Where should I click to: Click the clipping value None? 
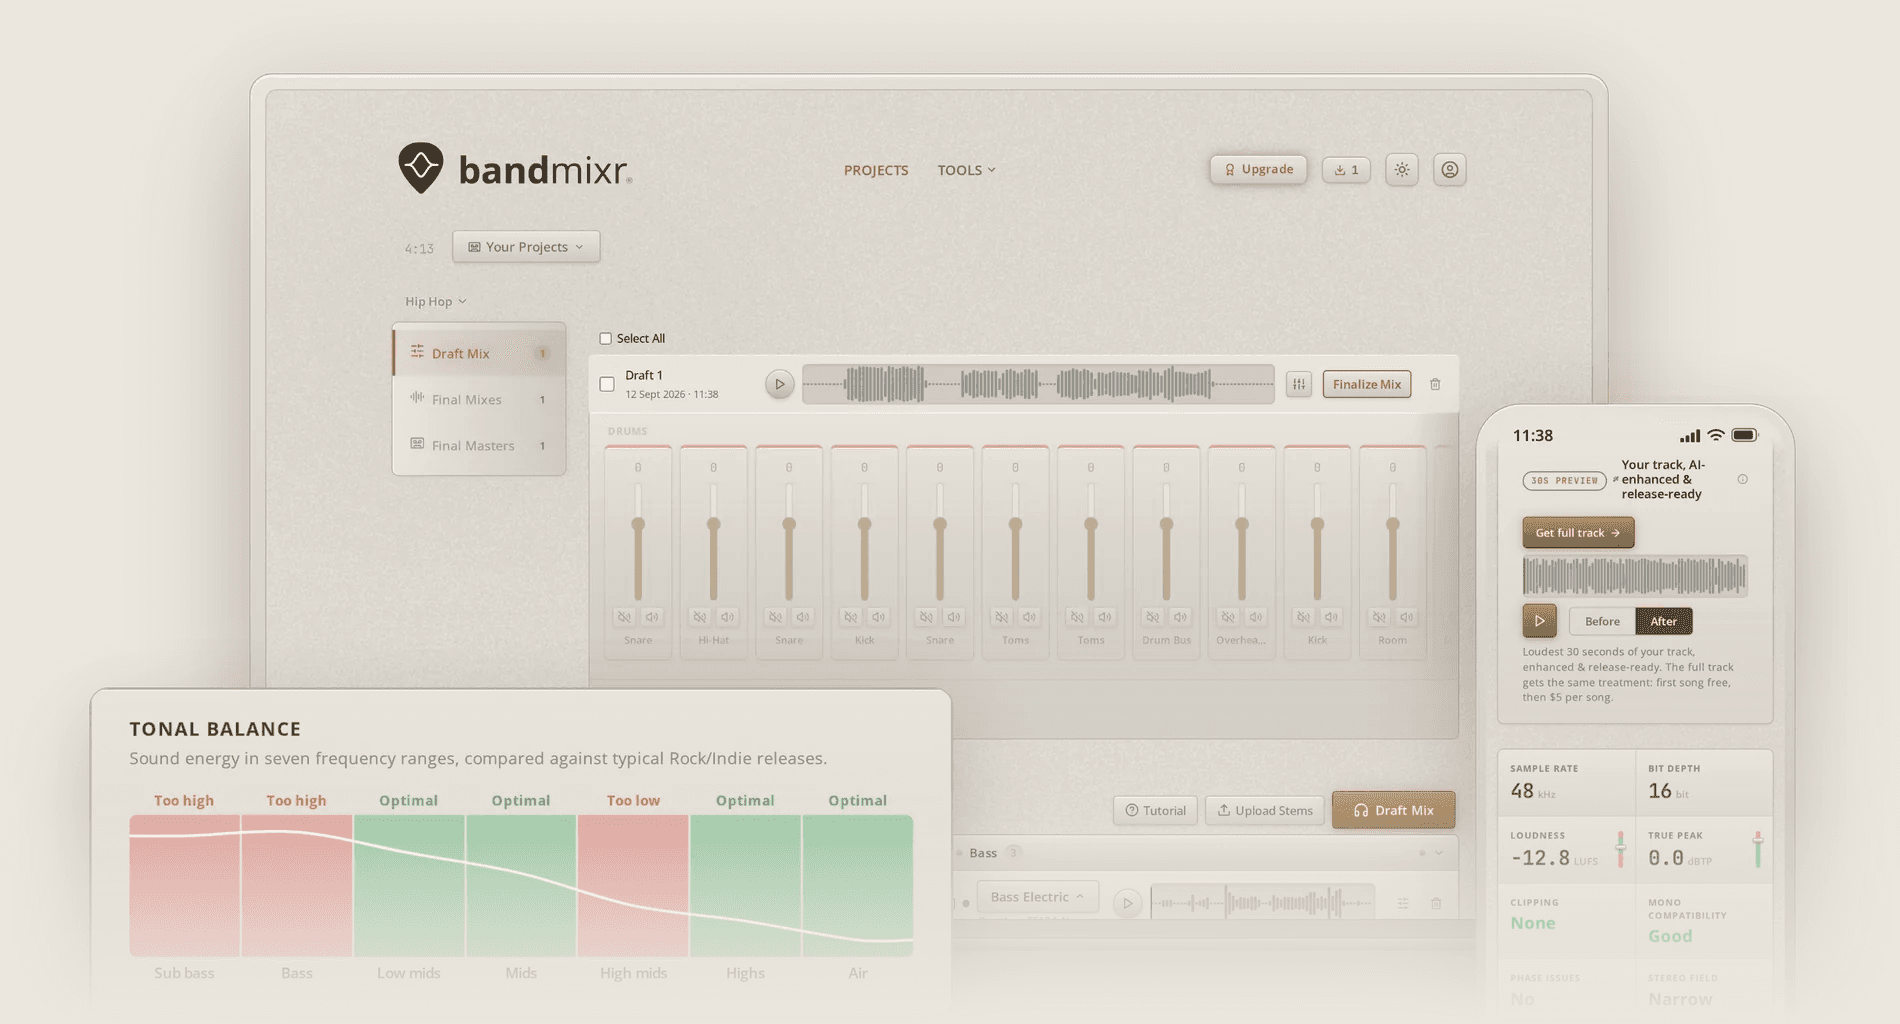pyautogui.click(x=1533, y=923)
